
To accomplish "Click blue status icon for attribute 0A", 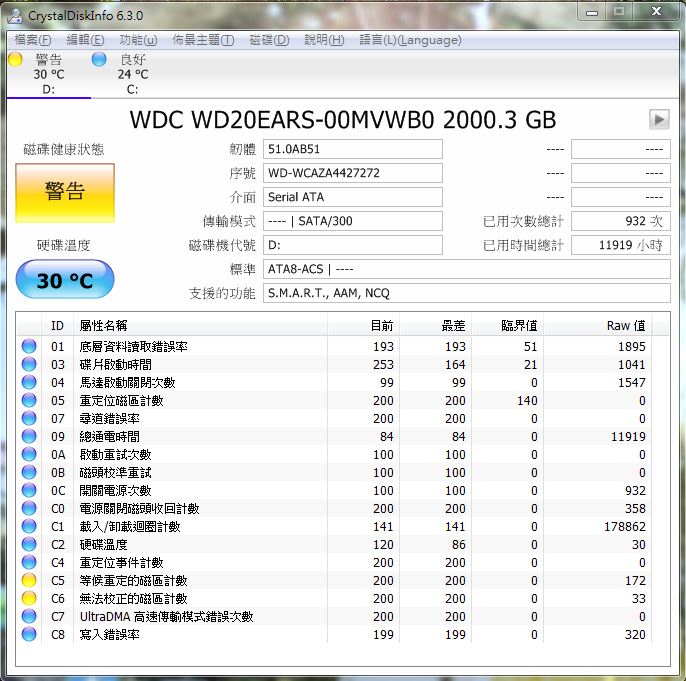I will (x=29, y=454).
